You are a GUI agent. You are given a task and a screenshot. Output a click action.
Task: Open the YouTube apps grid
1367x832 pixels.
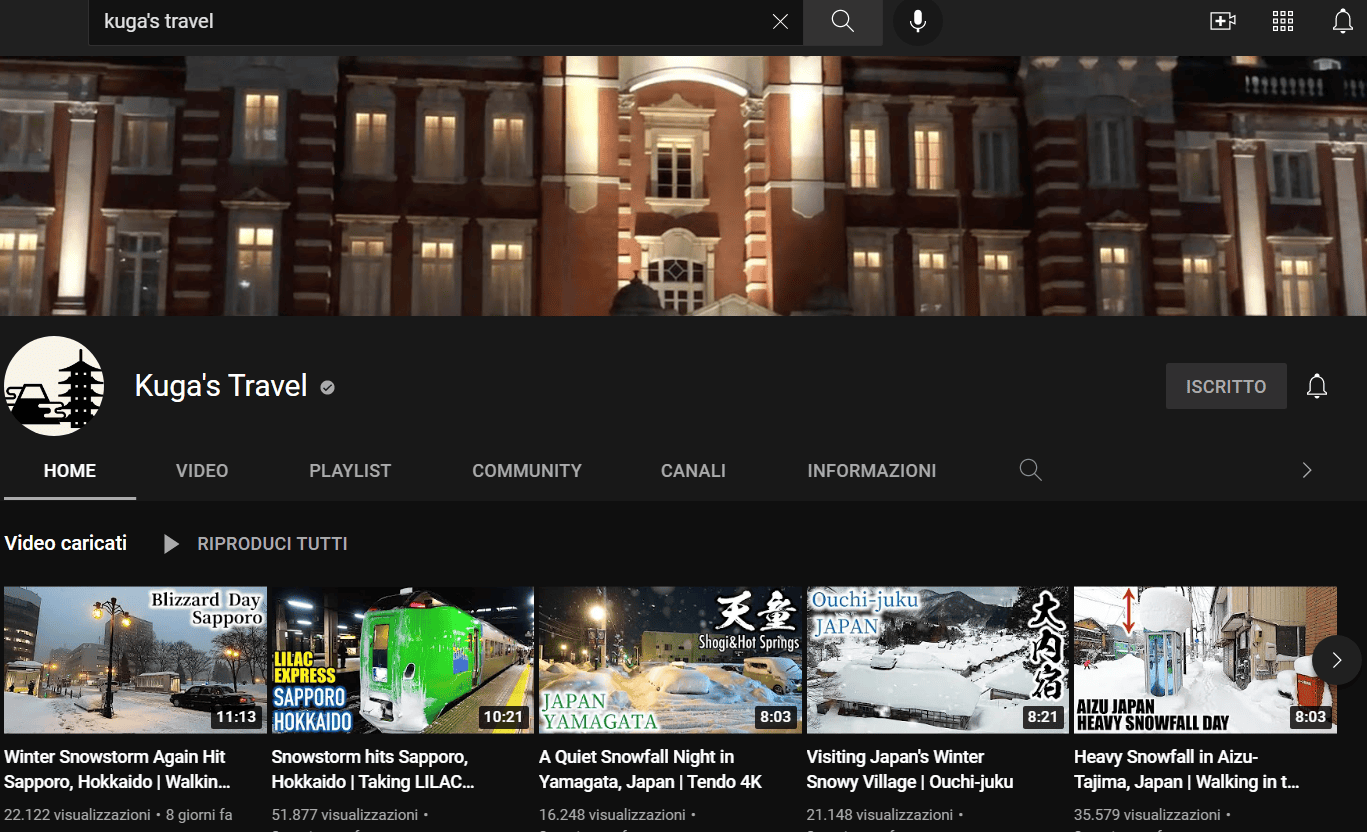coord(1283,22)
